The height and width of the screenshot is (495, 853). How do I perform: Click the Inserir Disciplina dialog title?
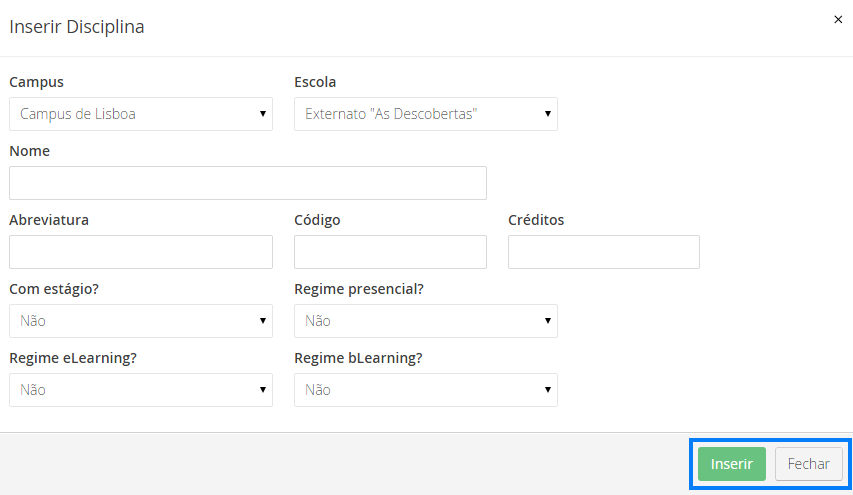pyautogui.click(x=77, y=27)
